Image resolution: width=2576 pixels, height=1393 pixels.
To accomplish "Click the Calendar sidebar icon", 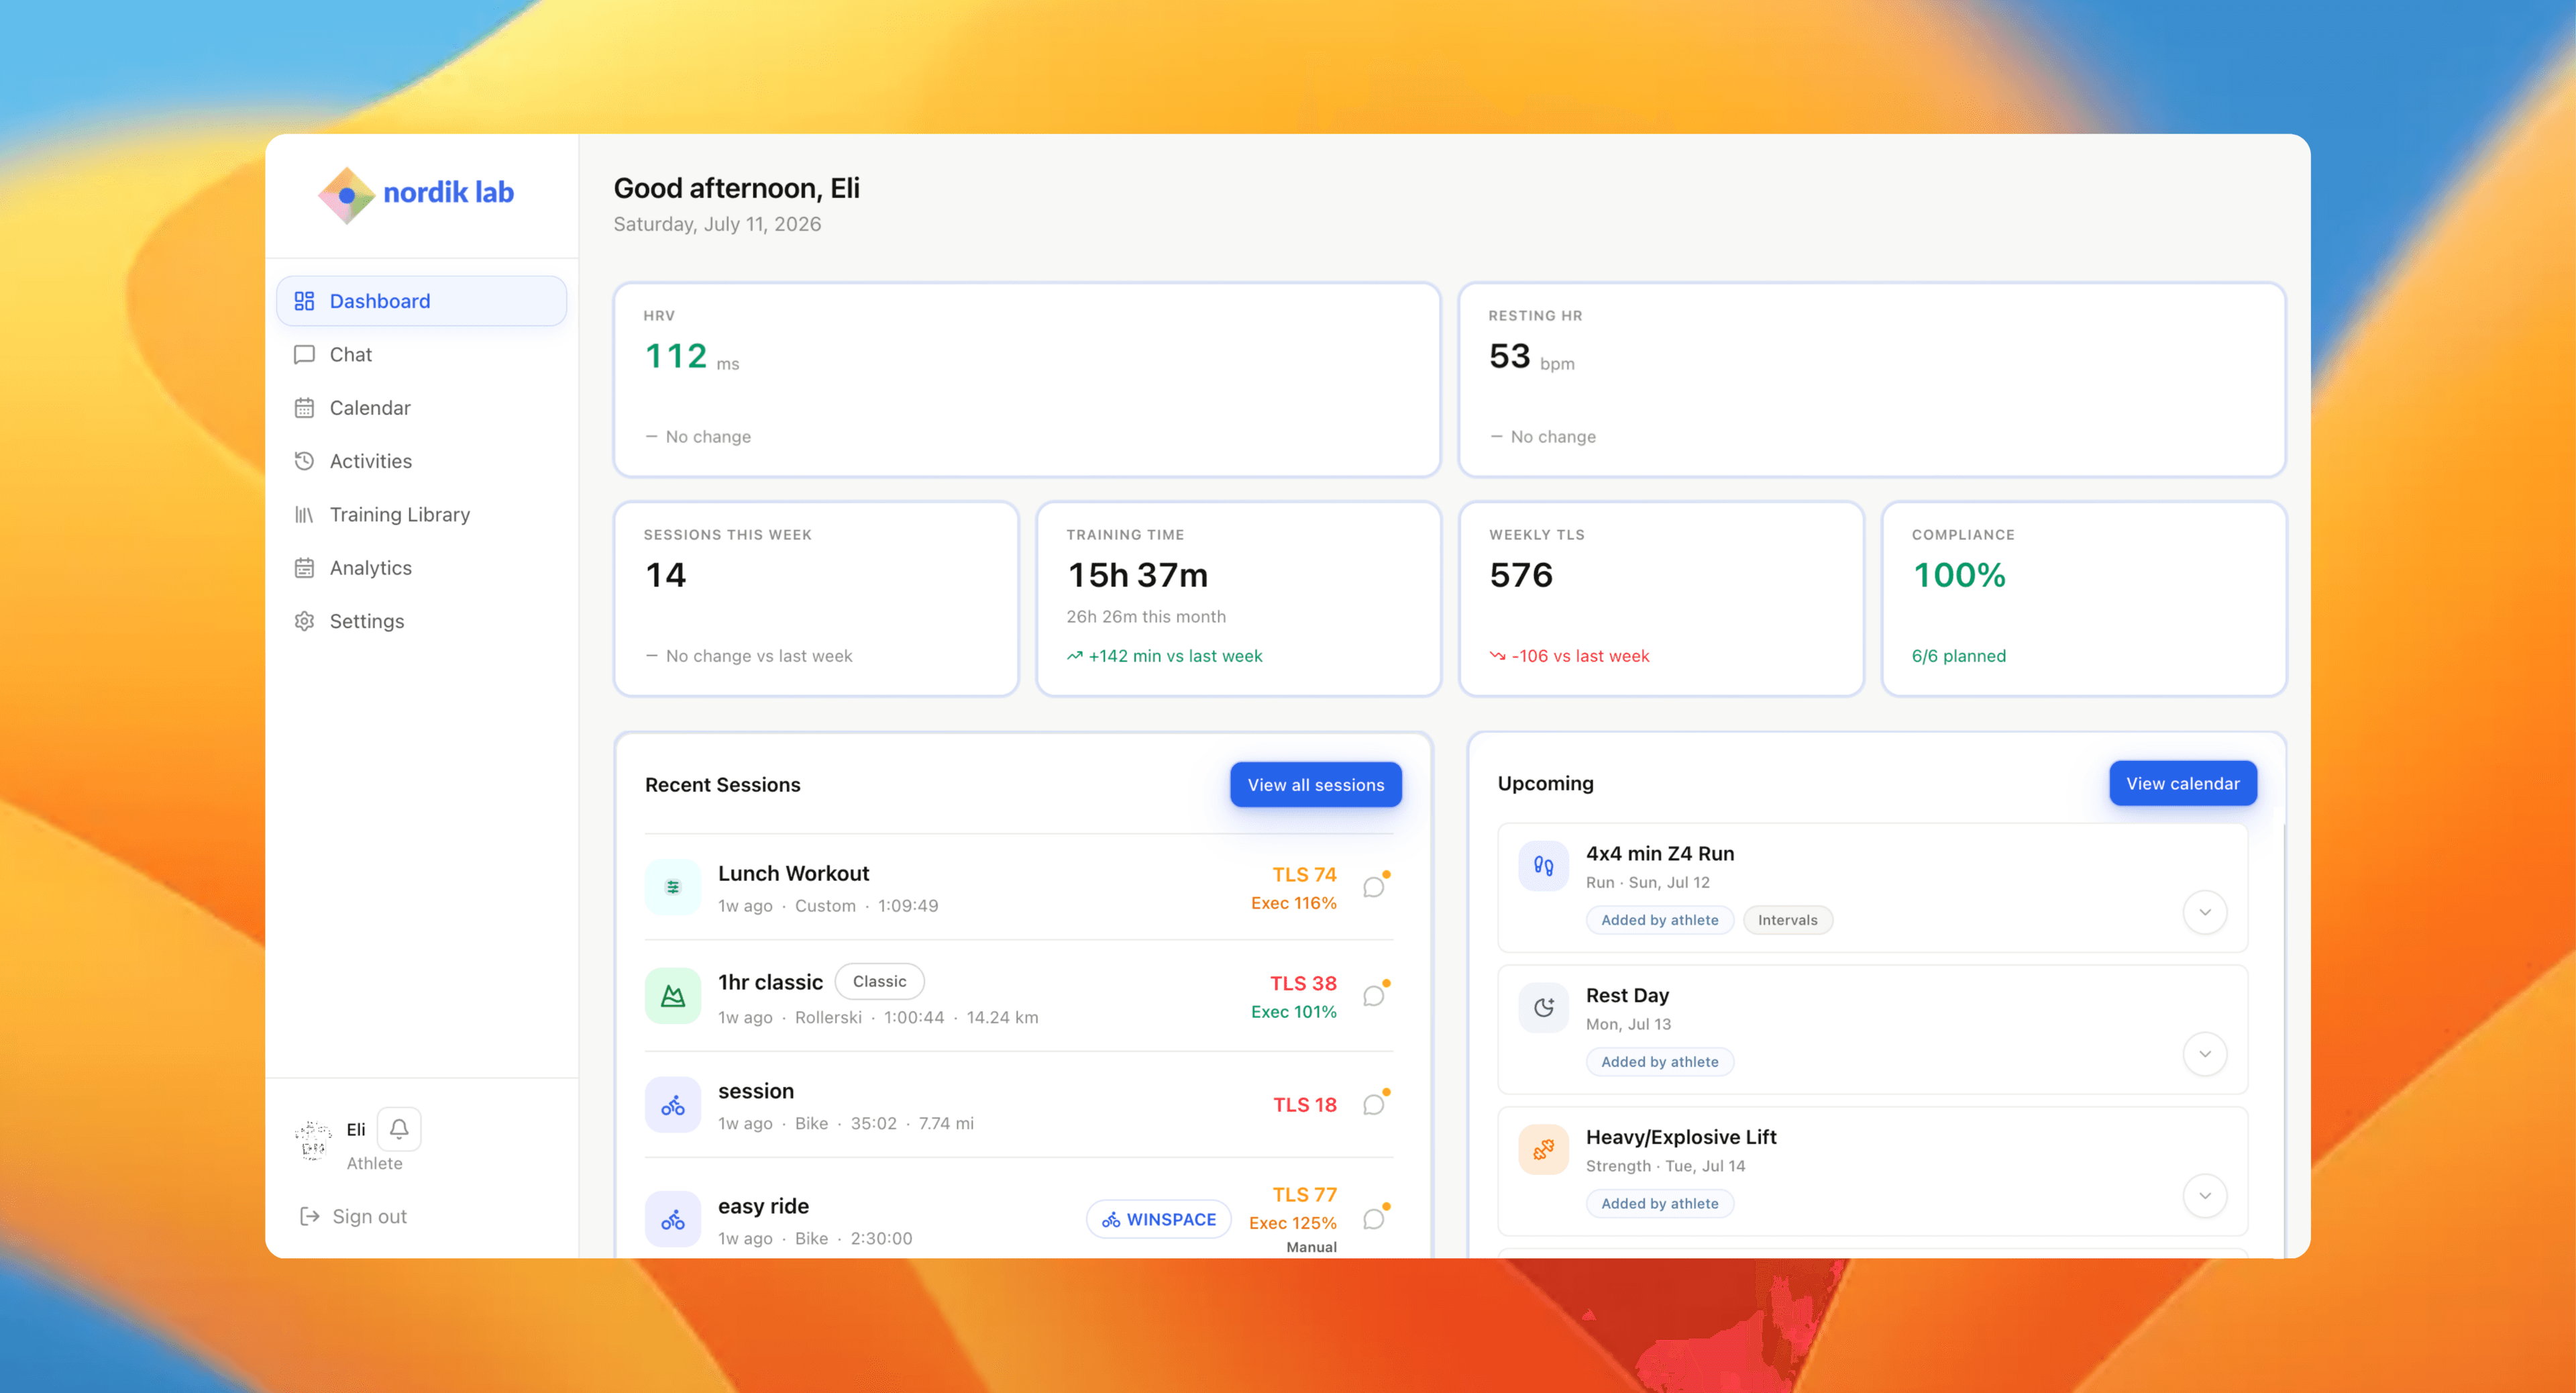I will 304,408.
